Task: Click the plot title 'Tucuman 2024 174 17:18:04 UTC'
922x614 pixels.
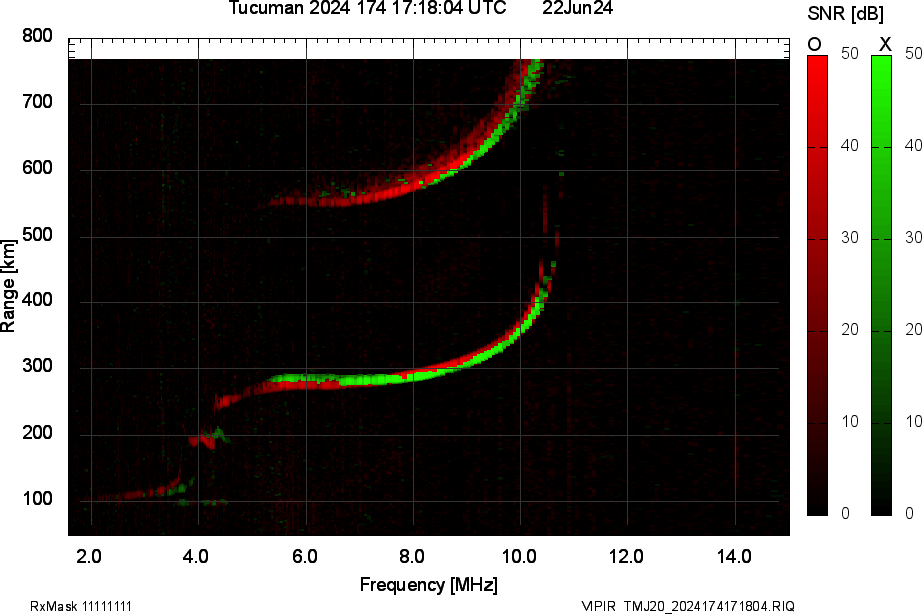Action: (x=367, y=8)
